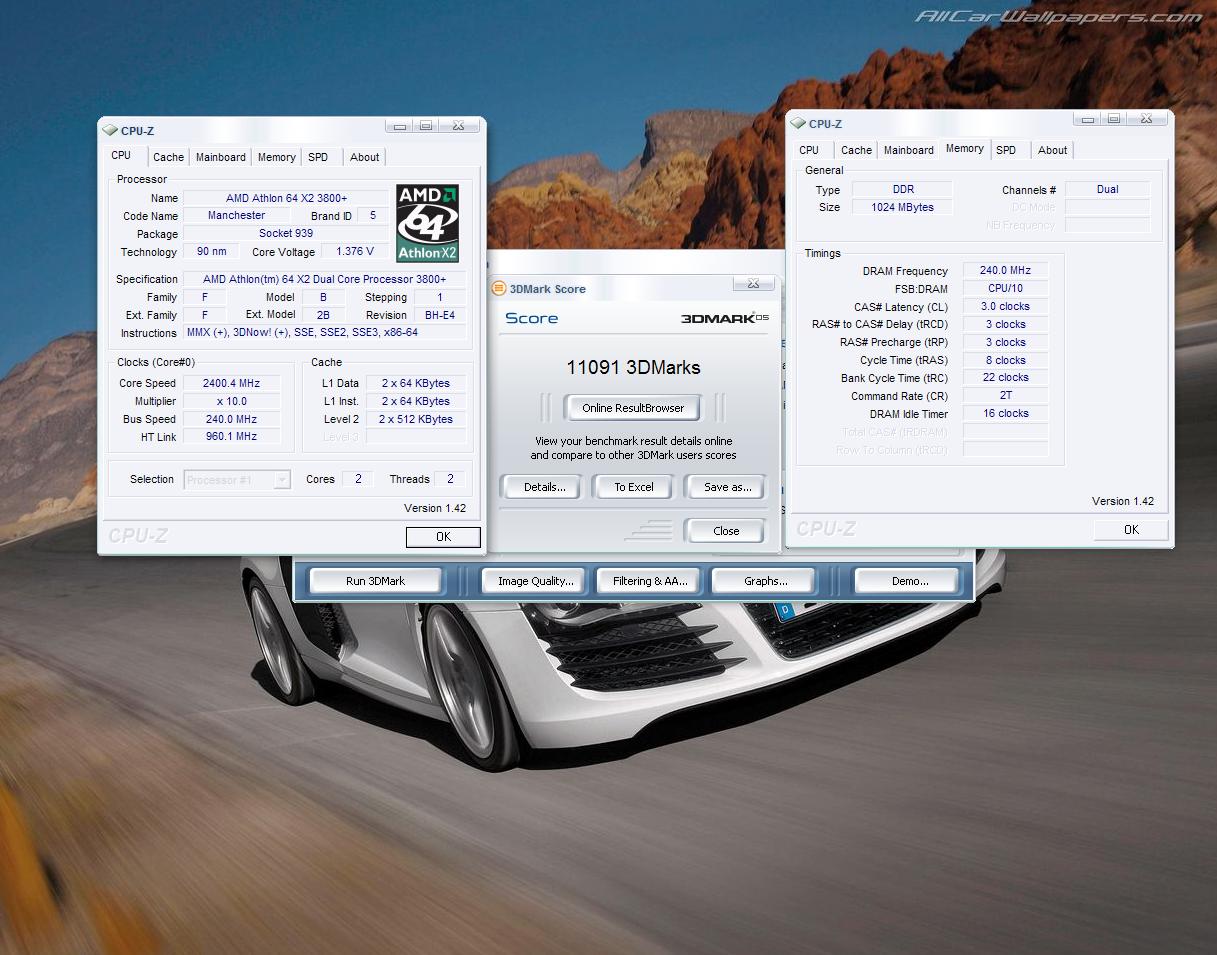Click the AMD Athlon 64 X2 logo

[x=427, y=223]
